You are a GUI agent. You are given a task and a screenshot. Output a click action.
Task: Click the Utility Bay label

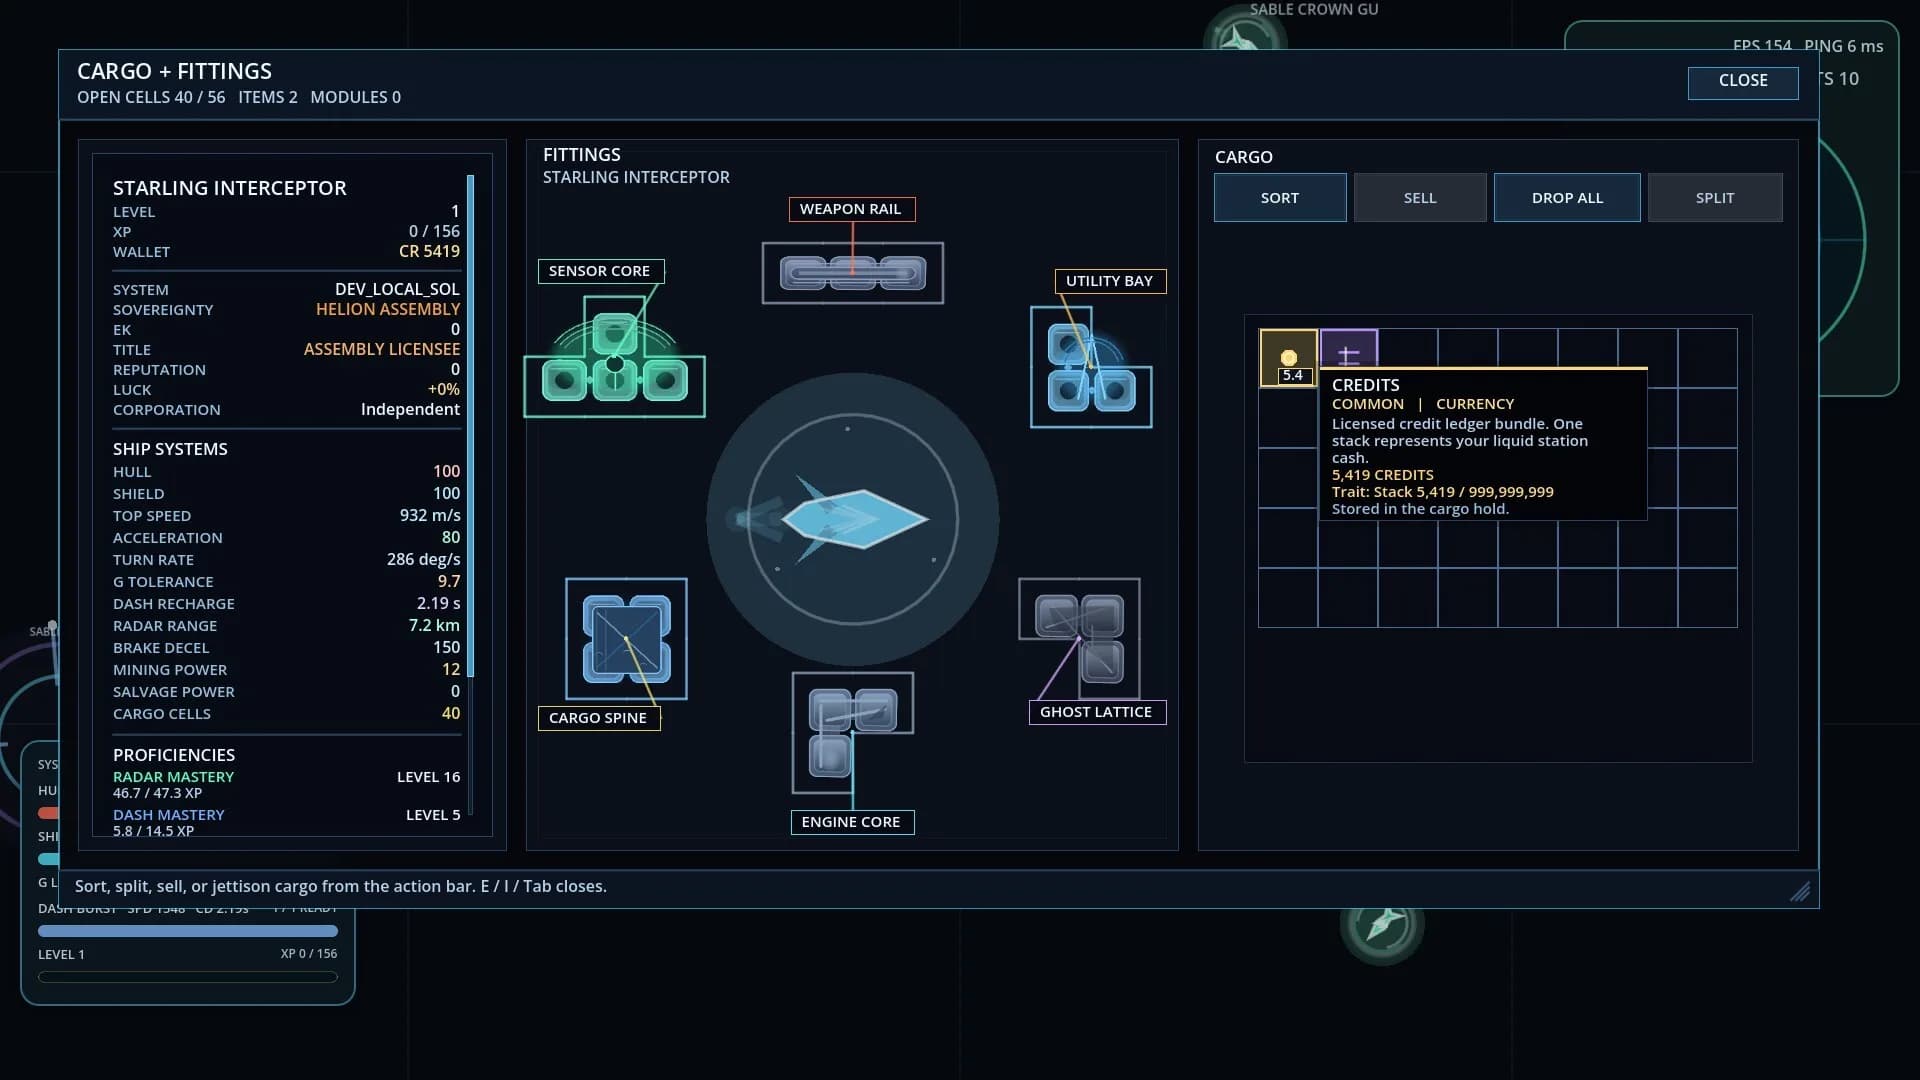pos(1110,281)
